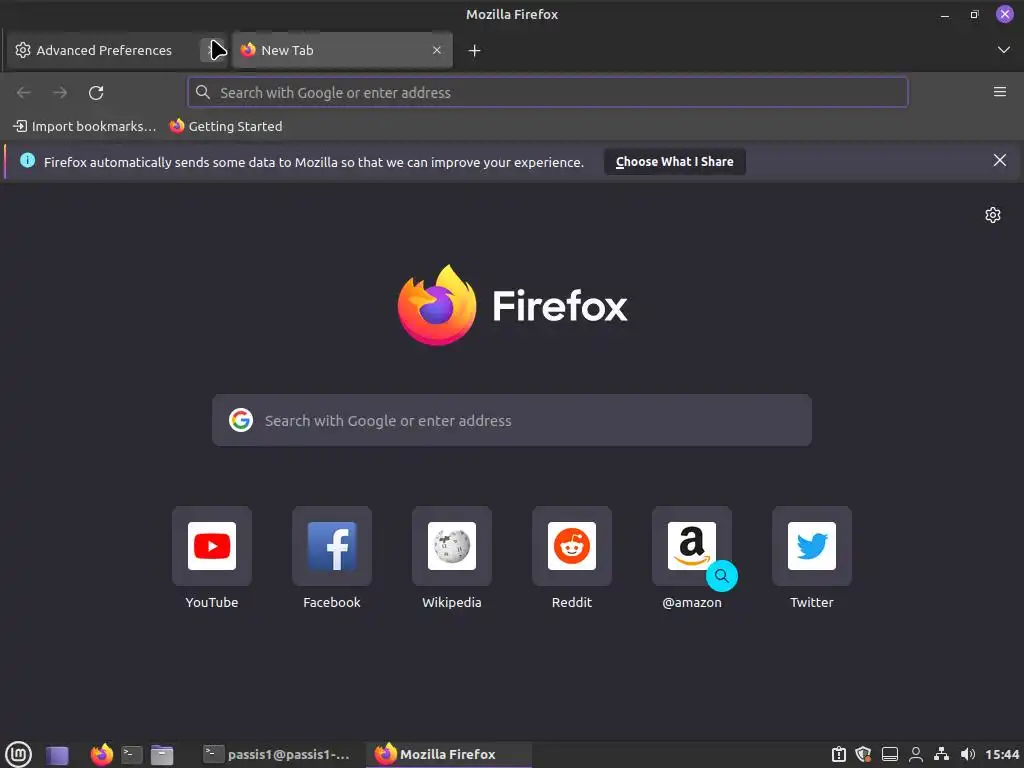Screen dimensions: 1024x768
Task: Launch terminal from taskbar launcher
Action: tap(132, 755)
